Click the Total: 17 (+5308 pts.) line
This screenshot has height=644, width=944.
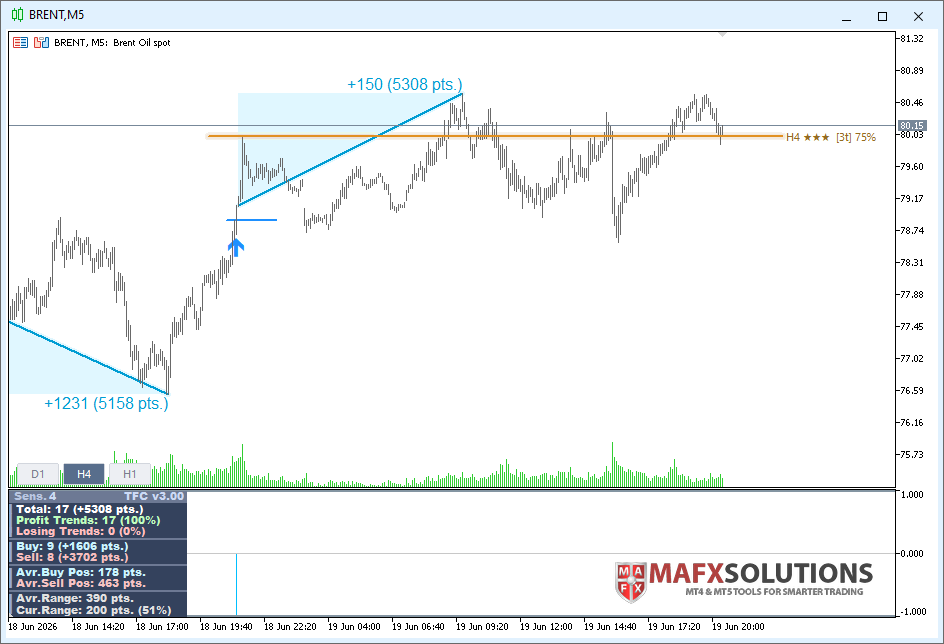tap(79, 509)
